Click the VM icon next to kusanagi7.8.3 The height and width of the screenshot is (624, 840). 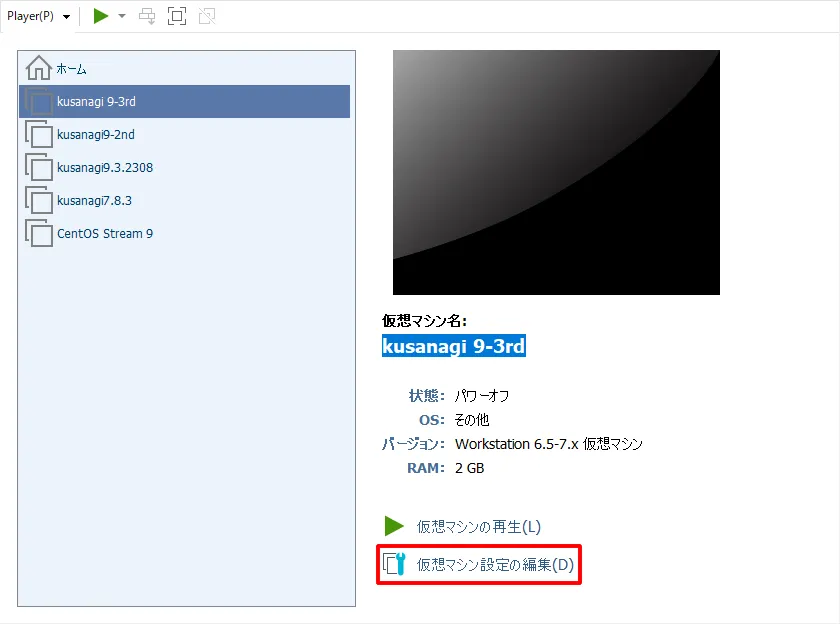pyautogui.click(x=39, y=200)
